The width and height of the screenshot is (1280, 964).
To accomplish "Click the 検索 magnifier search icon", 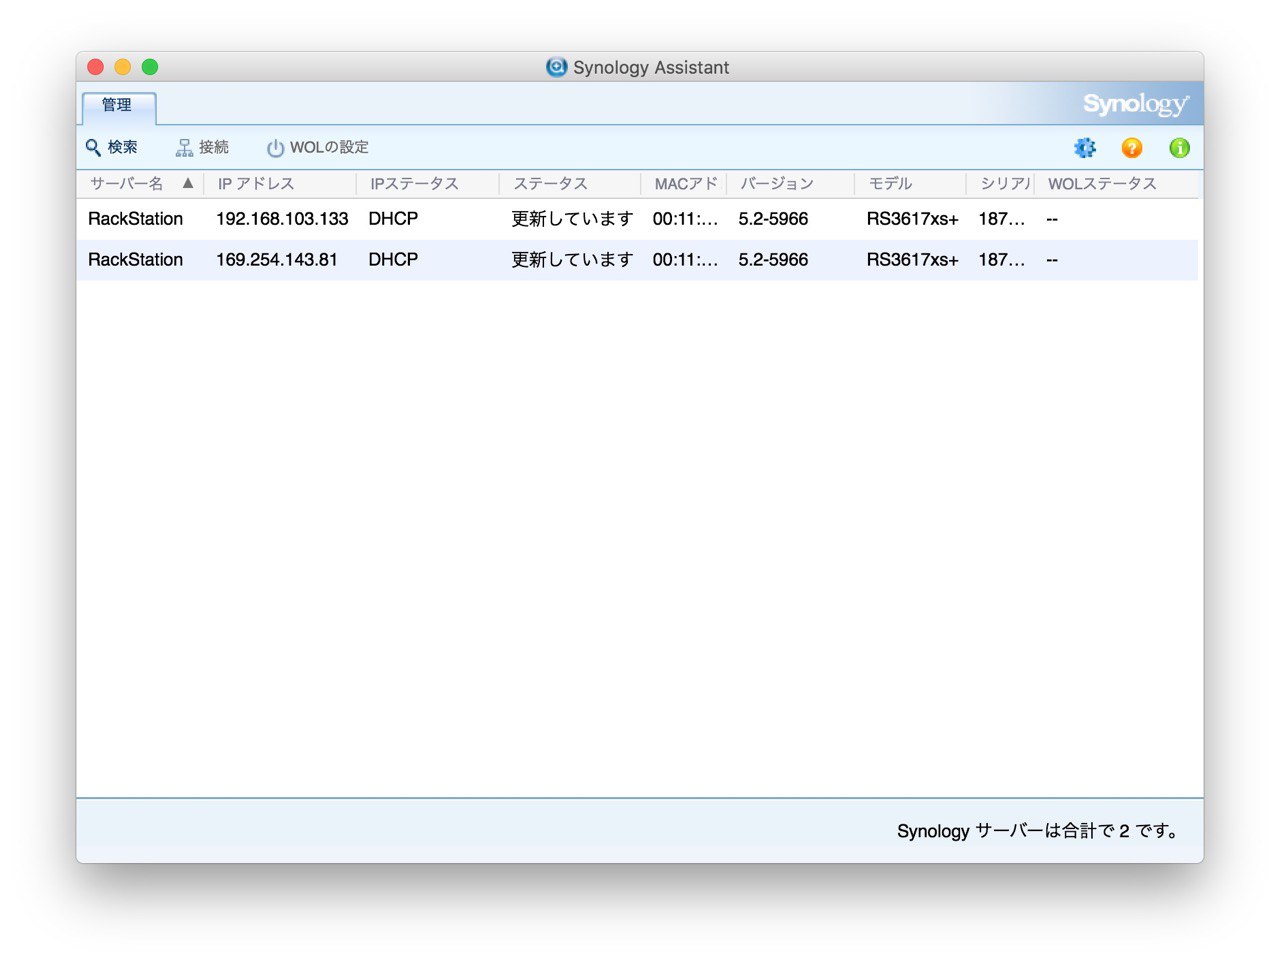I will pos(93,148).
